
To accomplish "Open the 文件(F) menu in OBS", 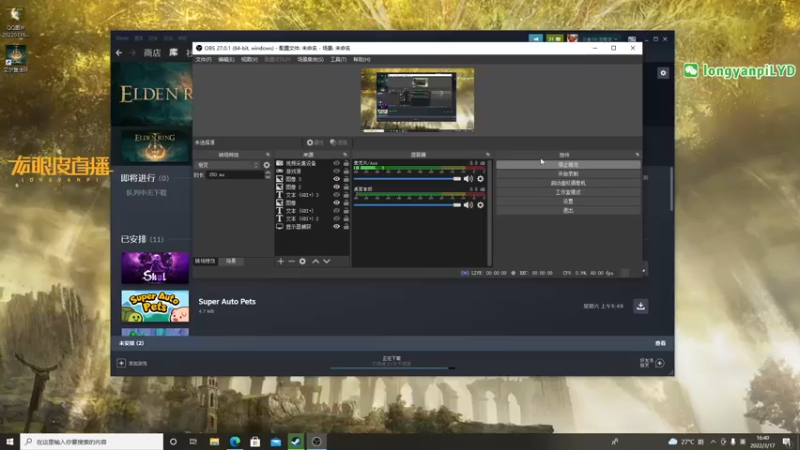I will click(x=203, y=60).
